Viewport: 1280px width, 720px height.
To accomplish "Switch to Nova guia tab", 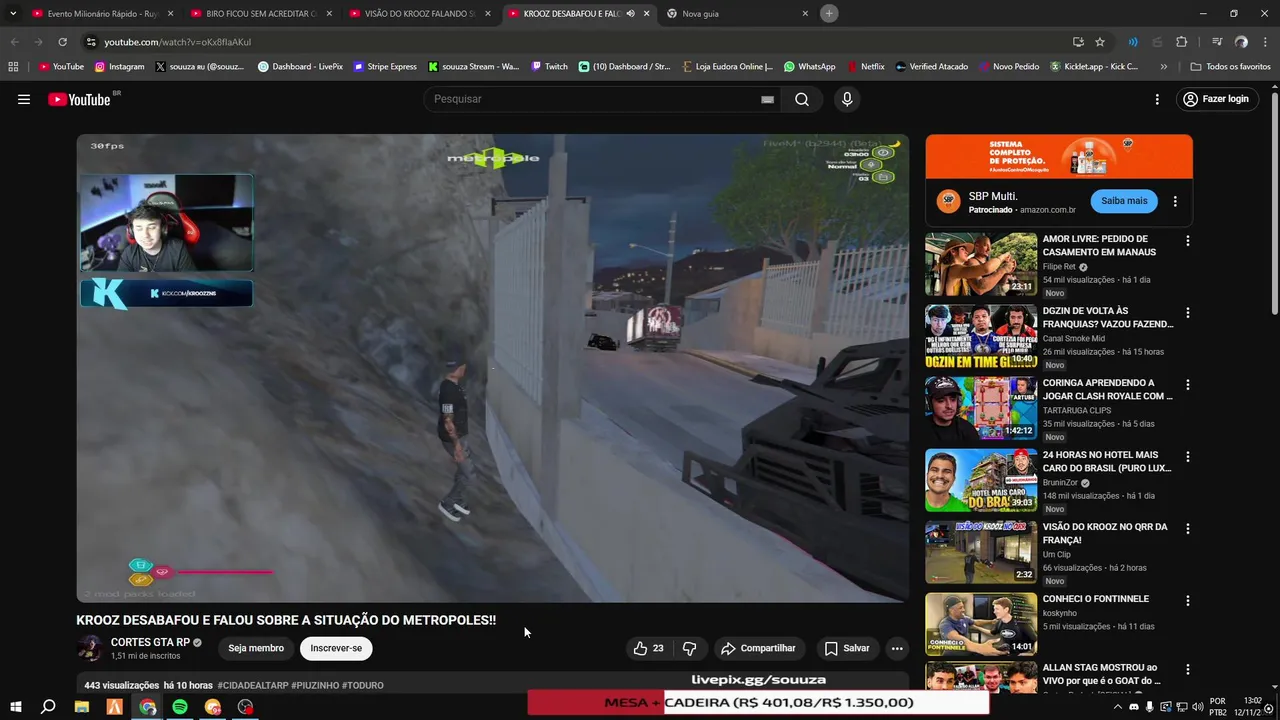I will (737, 14).
